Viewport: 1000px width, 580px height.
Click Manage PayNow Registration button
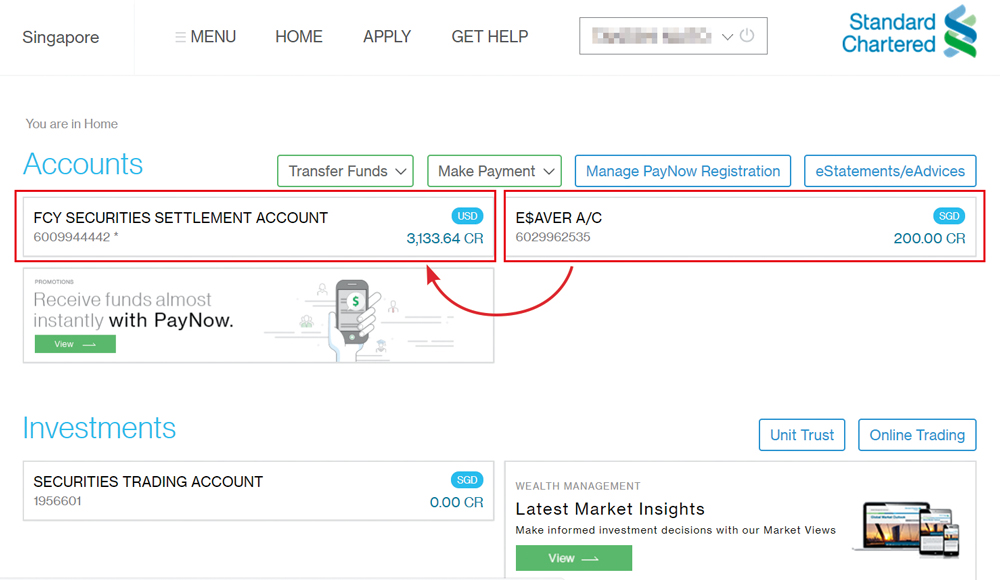point(683,171)
